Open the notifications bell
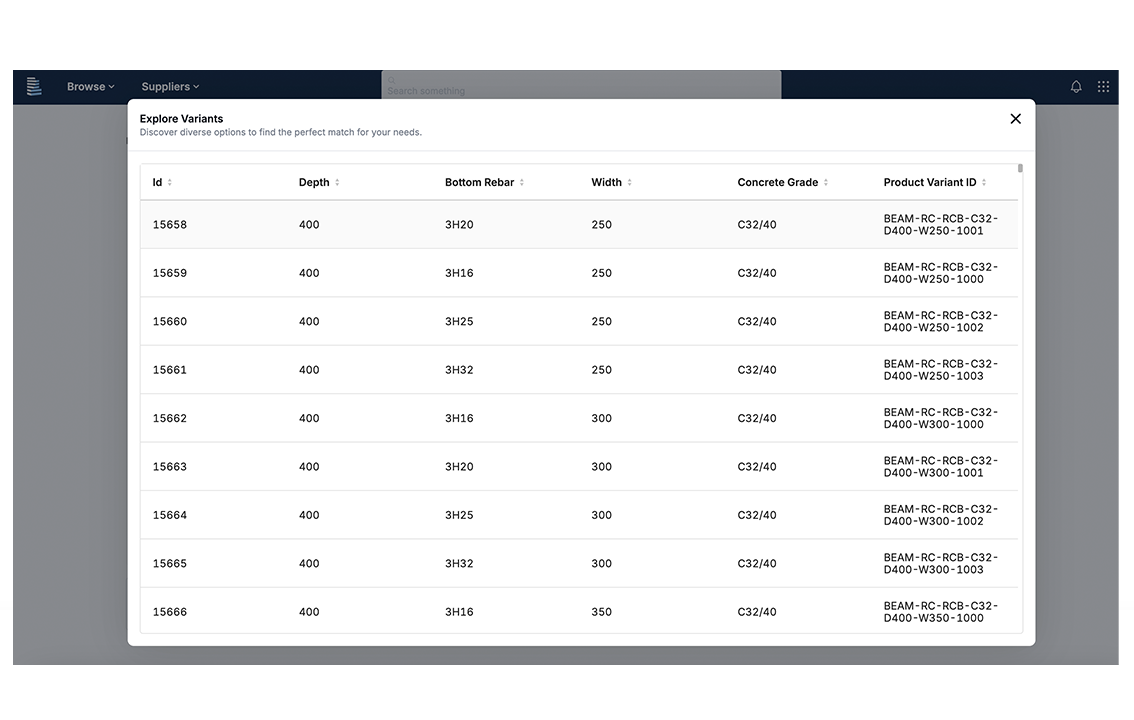Viewport: 1134px width, 720px height. 1076,86
